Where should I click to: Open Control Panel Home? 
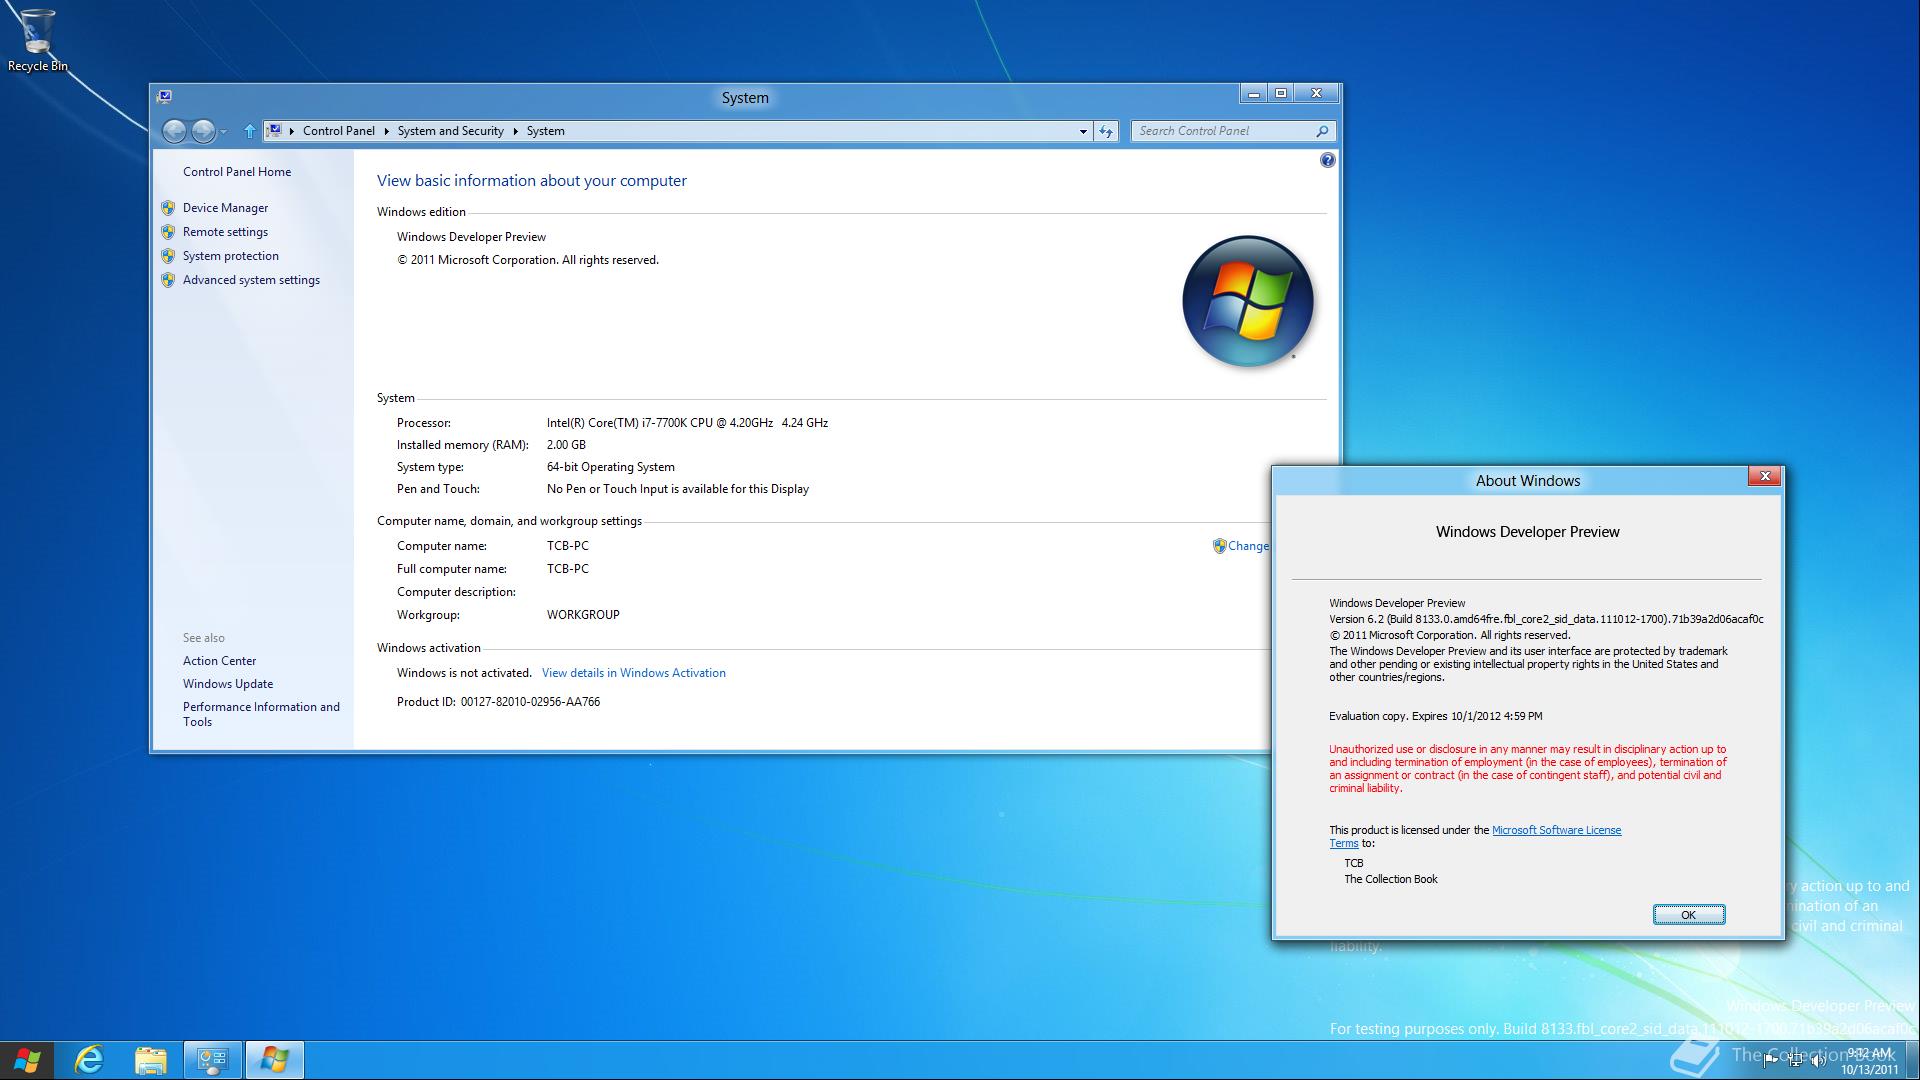(x=237, y=172)
